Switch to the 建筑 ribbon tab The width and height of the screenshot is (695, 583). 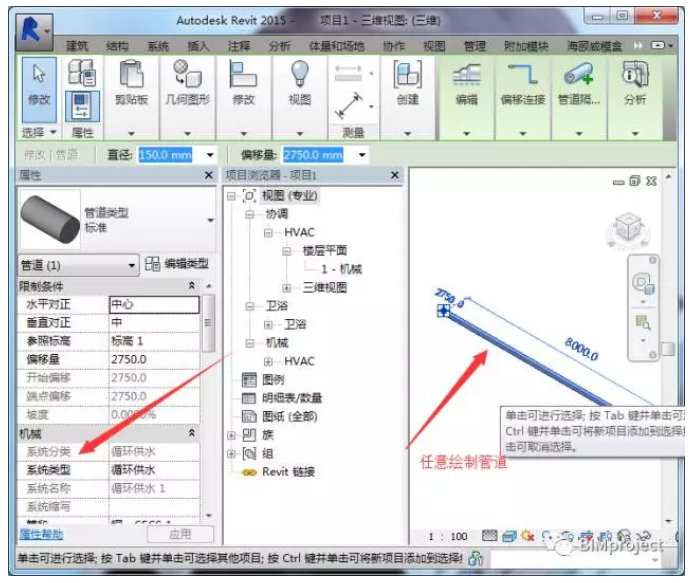point(77,46)
